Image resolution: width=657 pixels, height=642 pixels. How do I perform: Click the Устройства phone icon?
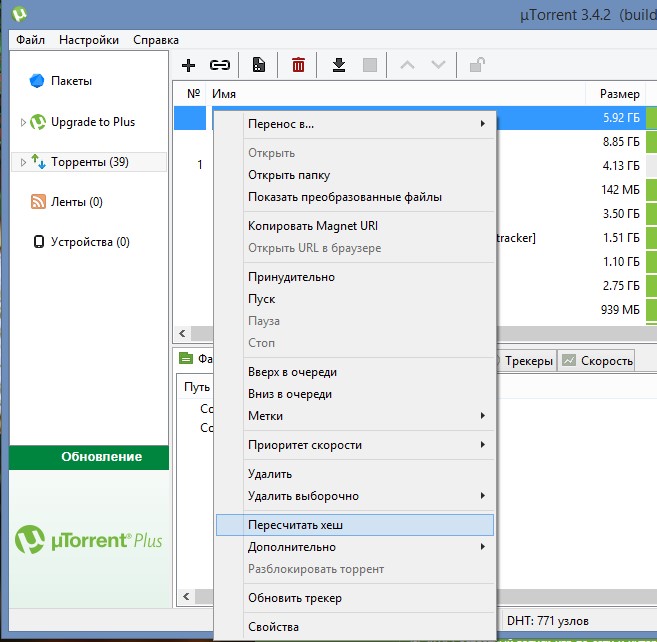point(39,242)
